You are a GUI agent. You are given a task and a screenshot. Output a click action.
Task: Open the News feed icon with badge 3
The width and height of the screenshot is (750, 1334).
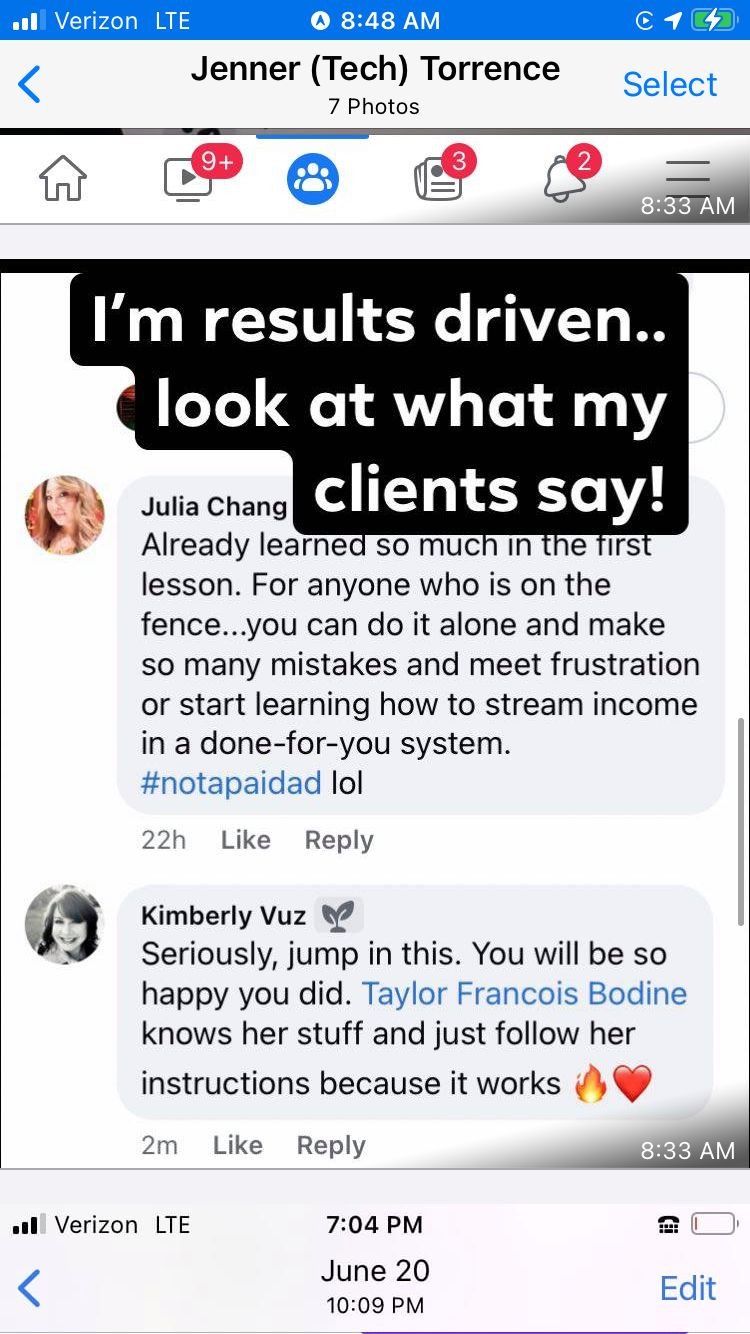438,181
